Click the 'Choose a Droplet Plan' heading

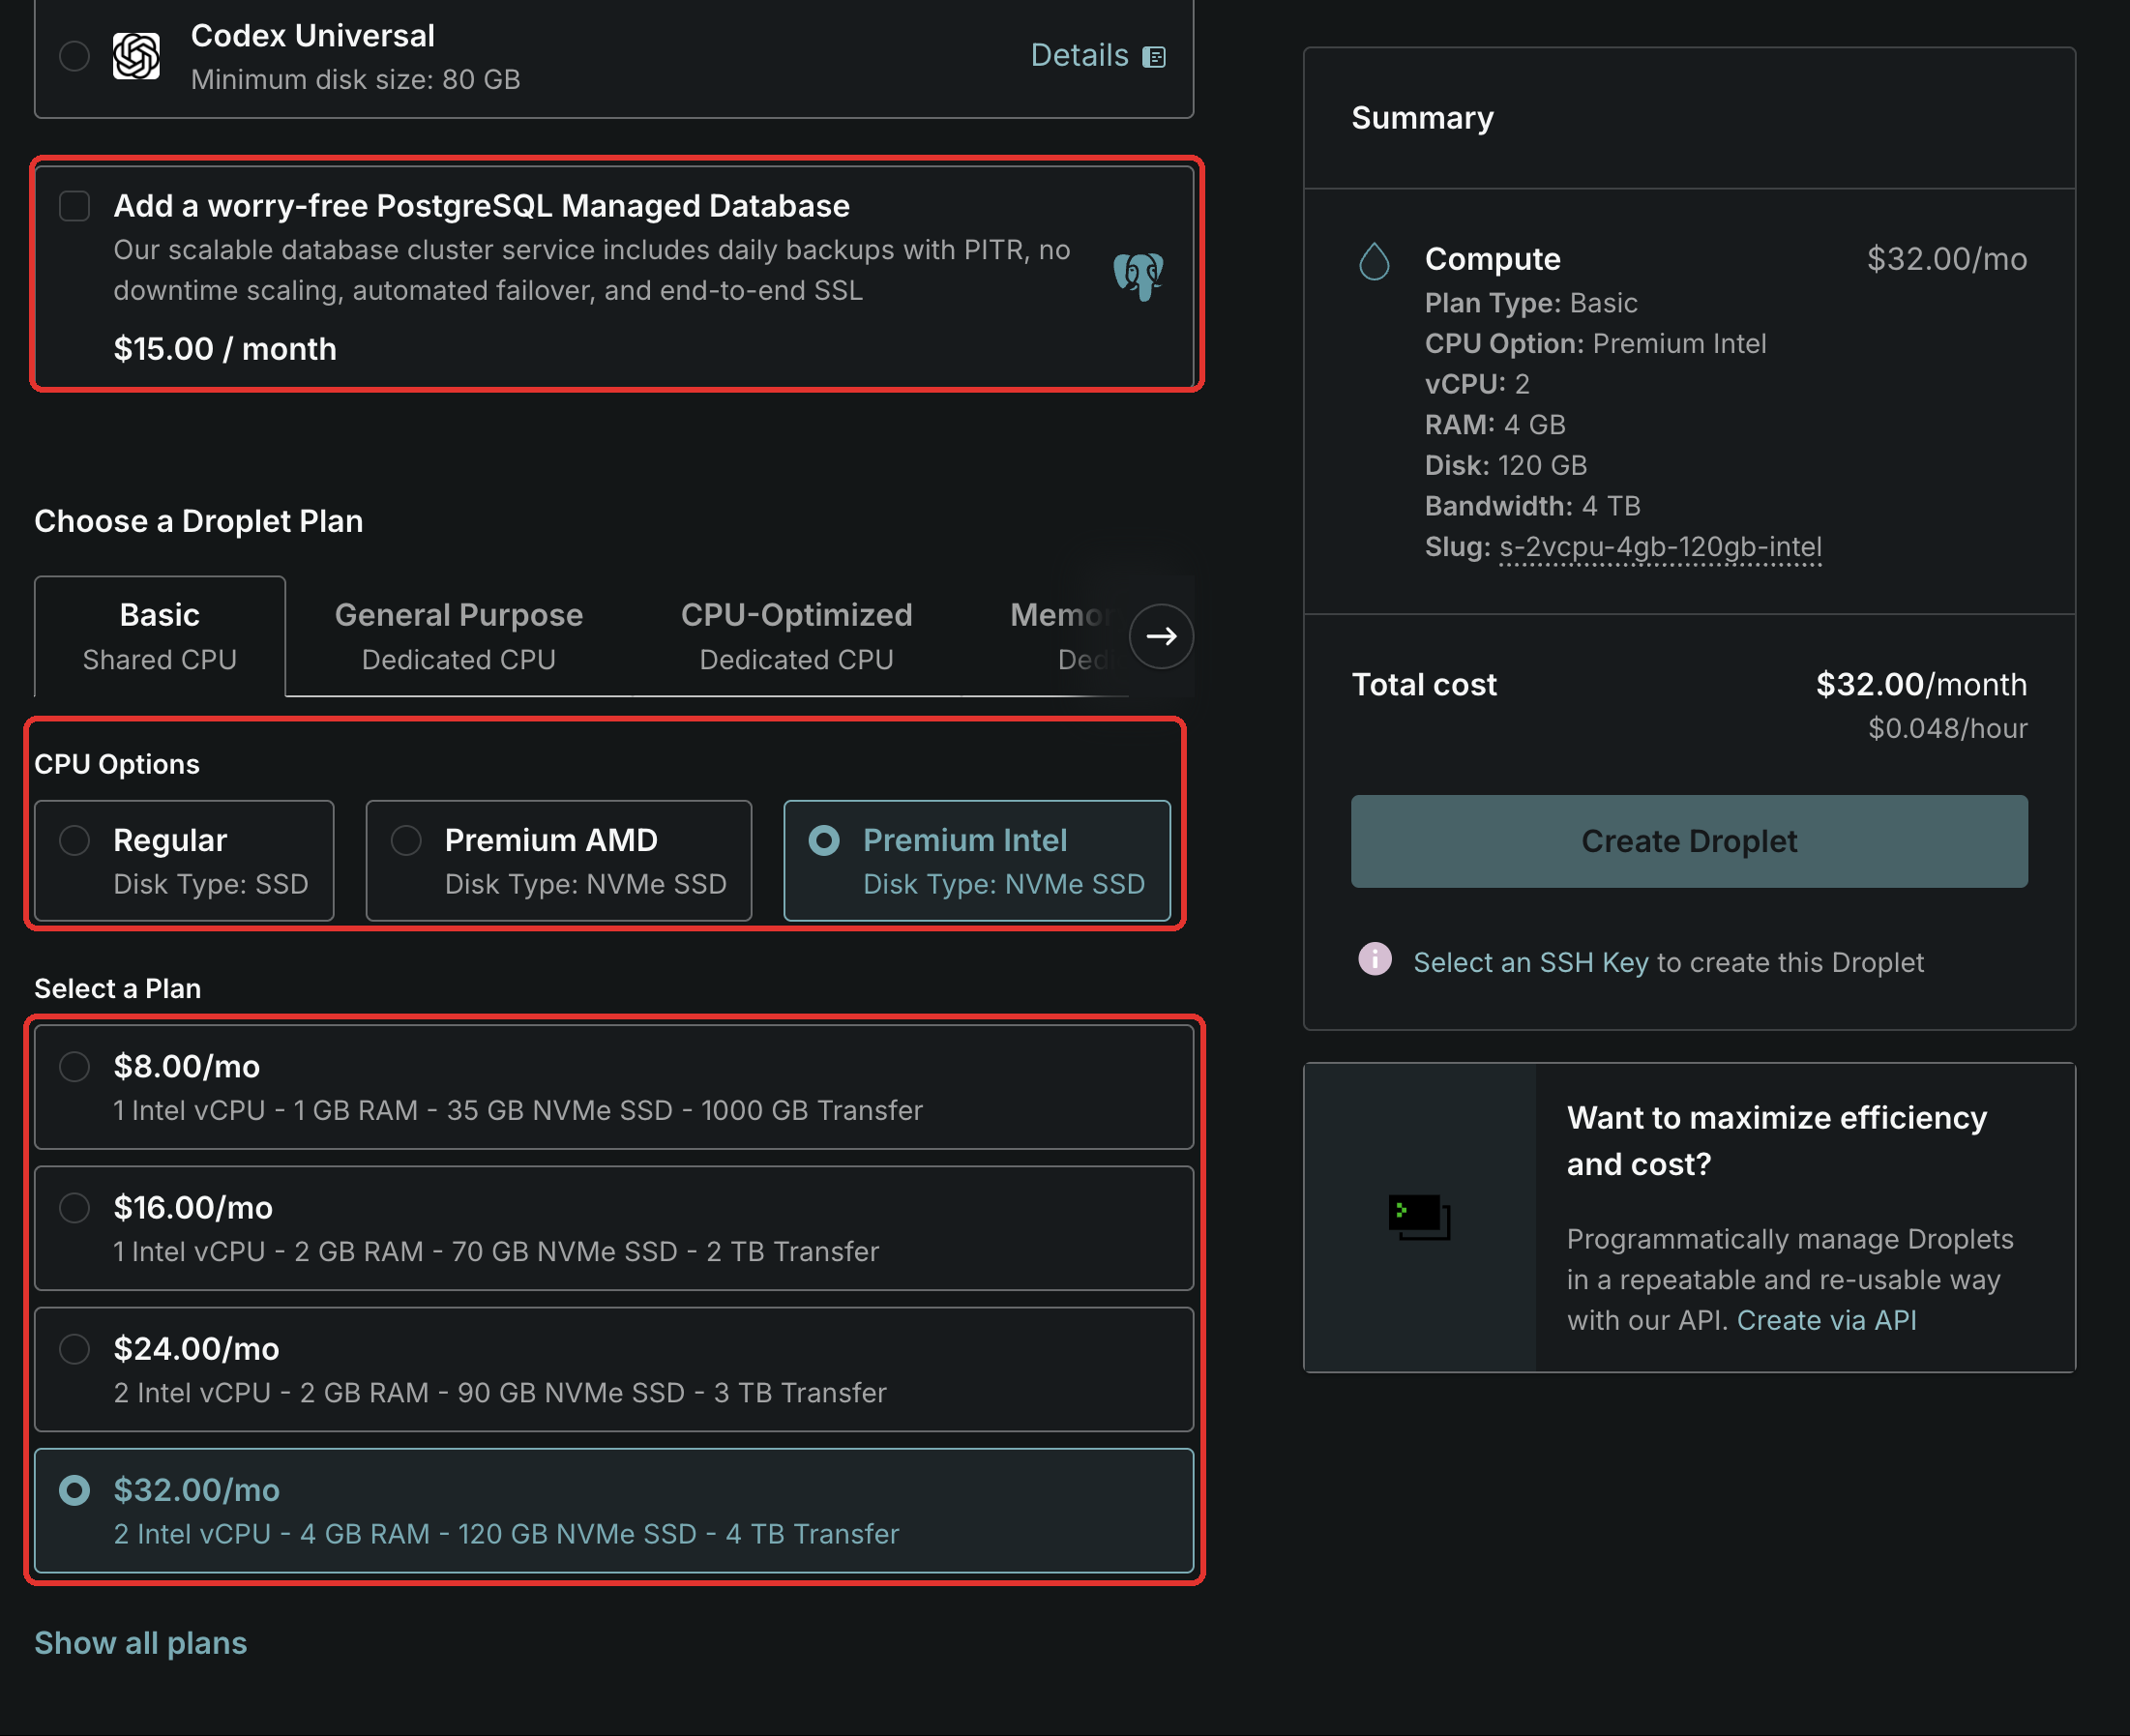tap(198, 521)
